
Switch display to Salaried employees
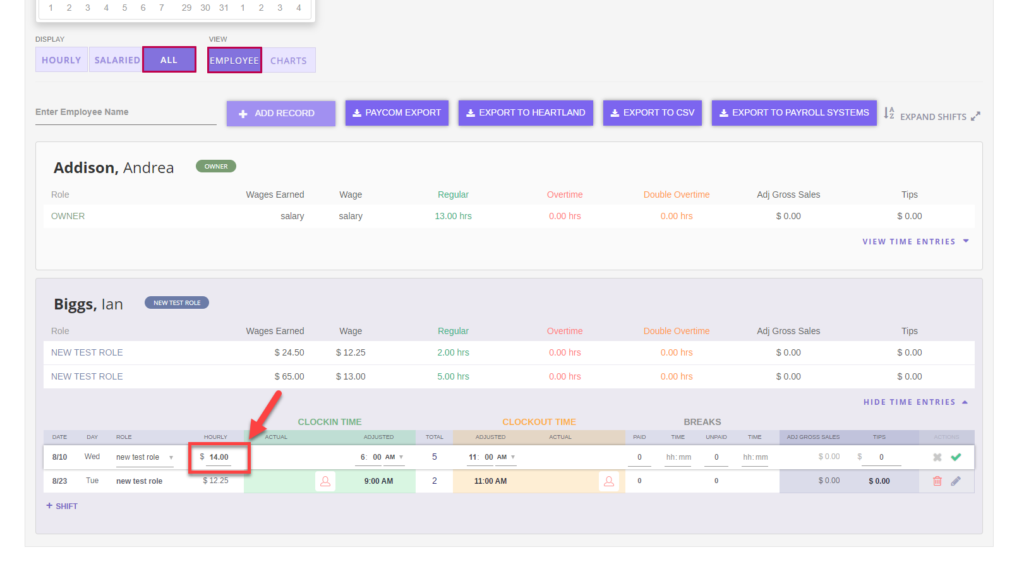[117, 60]
